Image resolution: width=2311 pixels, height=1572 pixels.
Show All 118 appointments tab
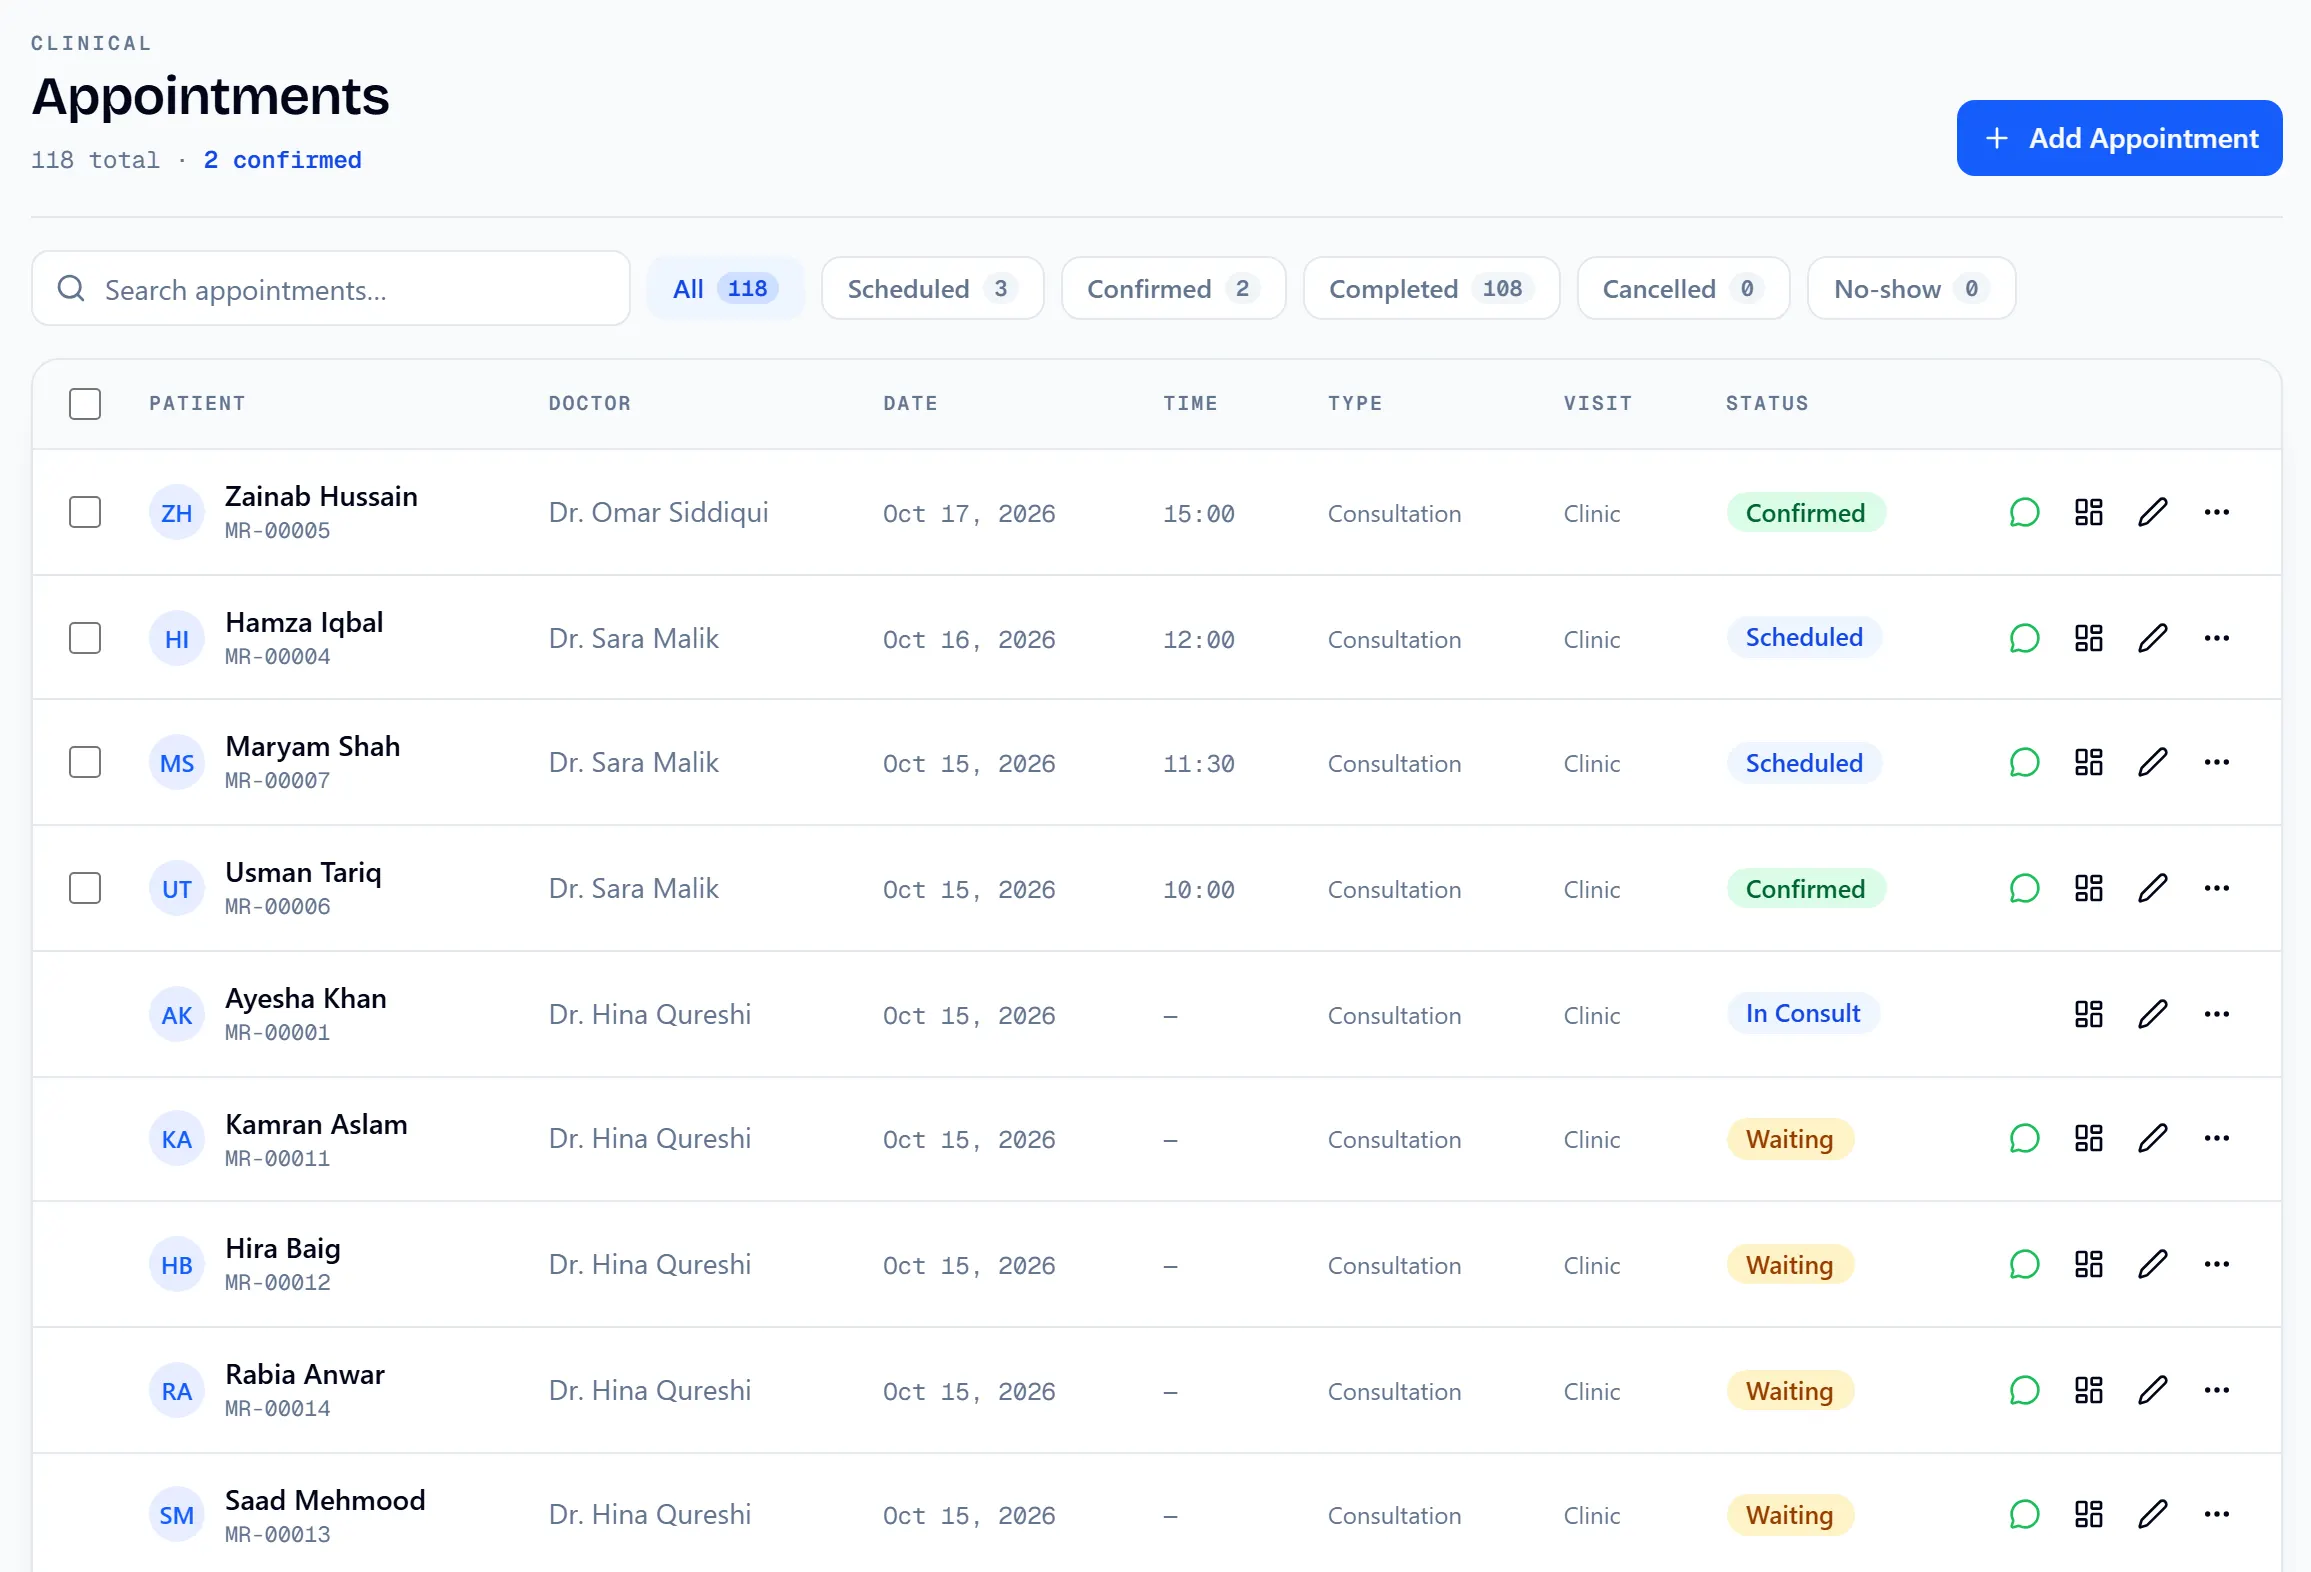725,289
